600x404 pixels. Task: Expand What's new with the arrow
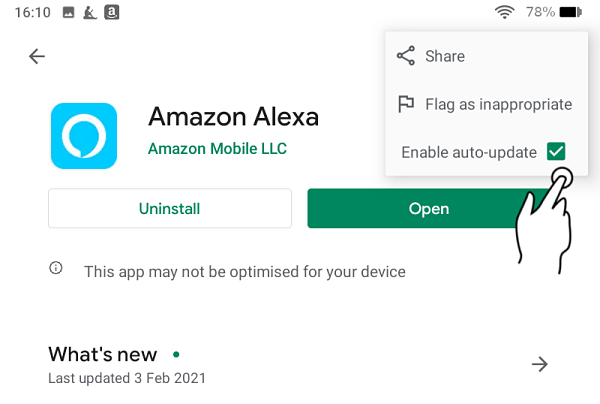coord(540,364)
